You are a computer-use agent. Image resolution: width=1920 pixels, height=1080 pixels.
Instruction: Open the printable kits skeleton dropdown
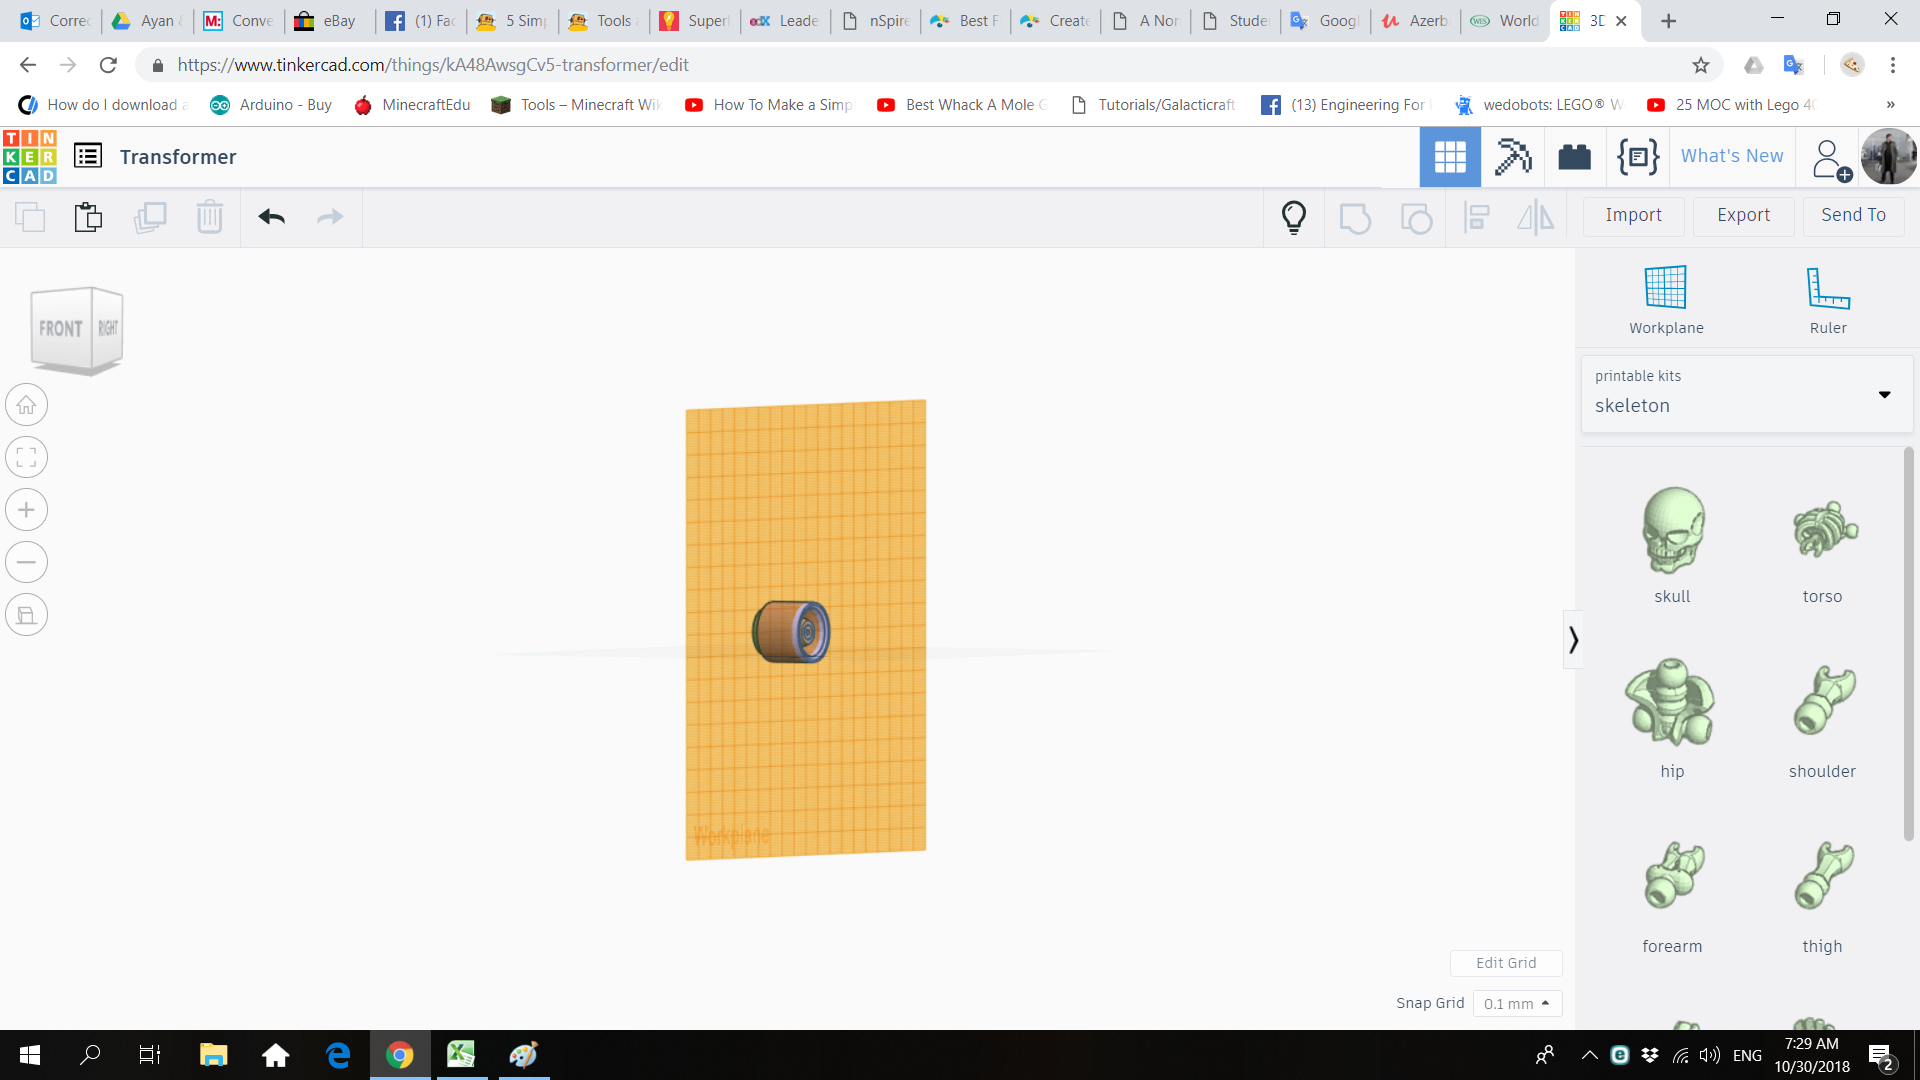tap(1885, 395)
